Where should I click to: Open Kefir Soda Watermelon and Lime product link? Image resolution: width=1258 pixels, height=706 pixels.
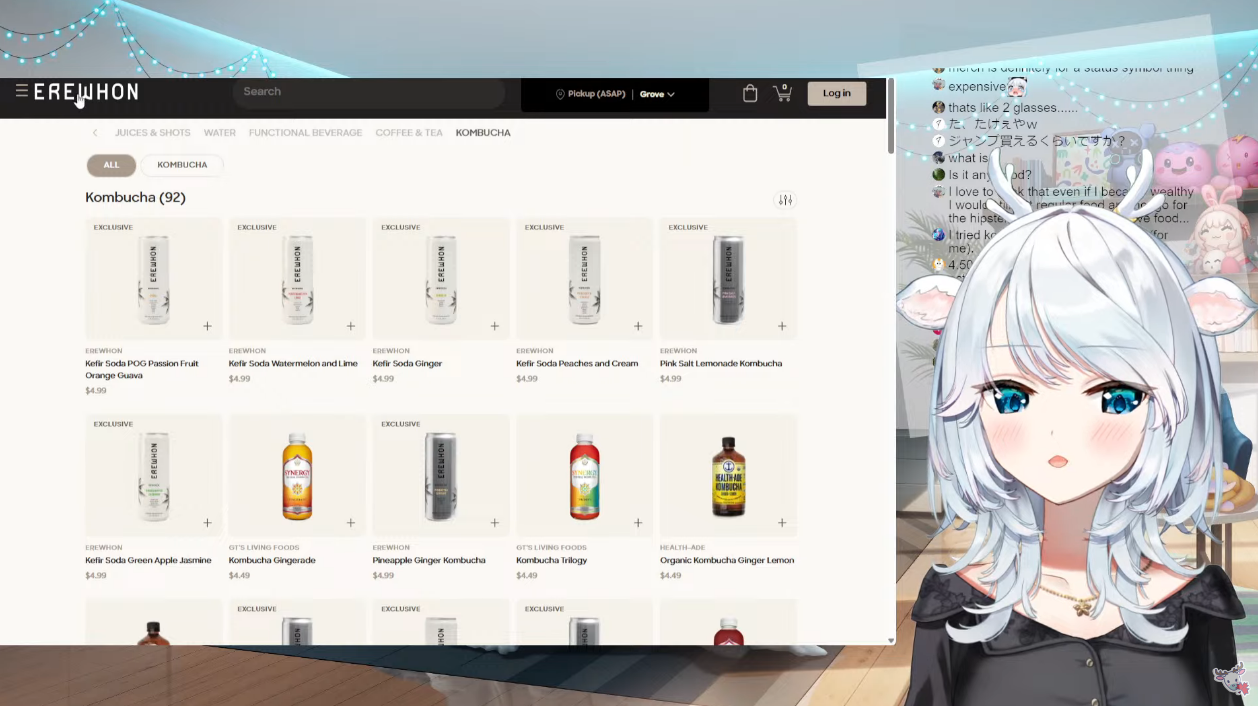(x=293, y=363)
